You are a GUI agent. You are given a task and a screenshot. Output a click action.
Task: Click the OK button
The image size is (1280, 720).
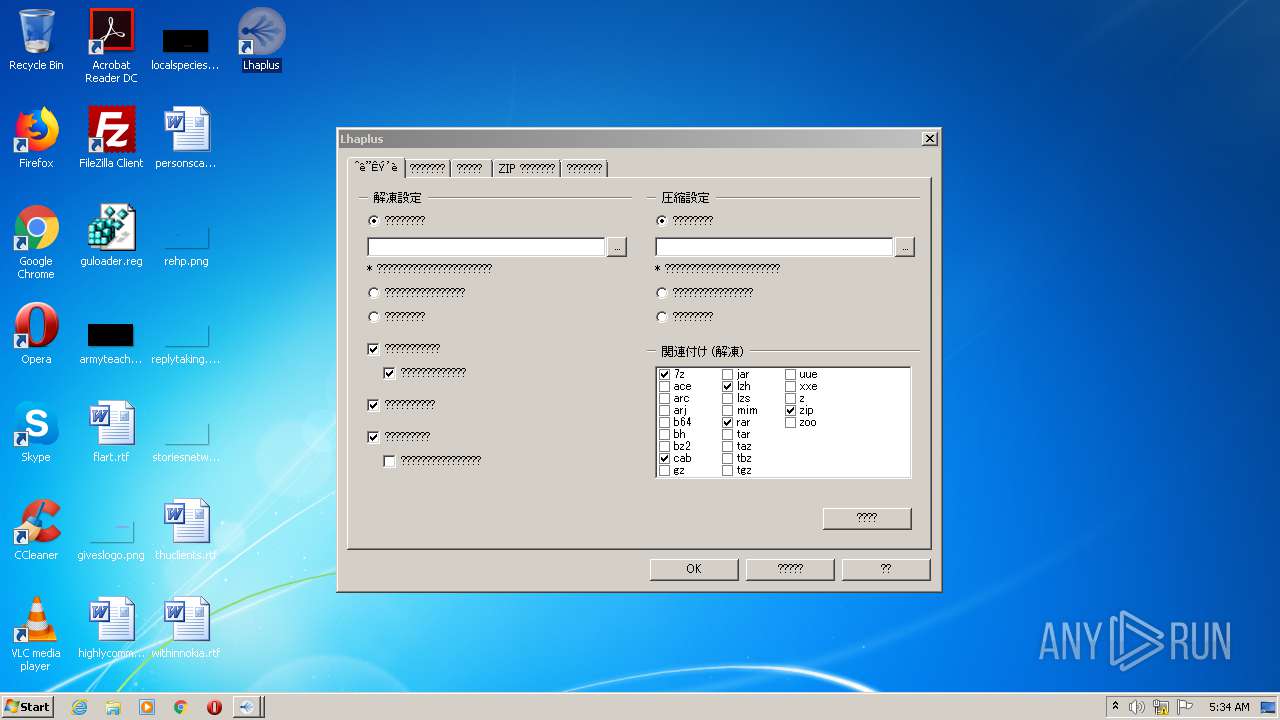pos(694,569)
